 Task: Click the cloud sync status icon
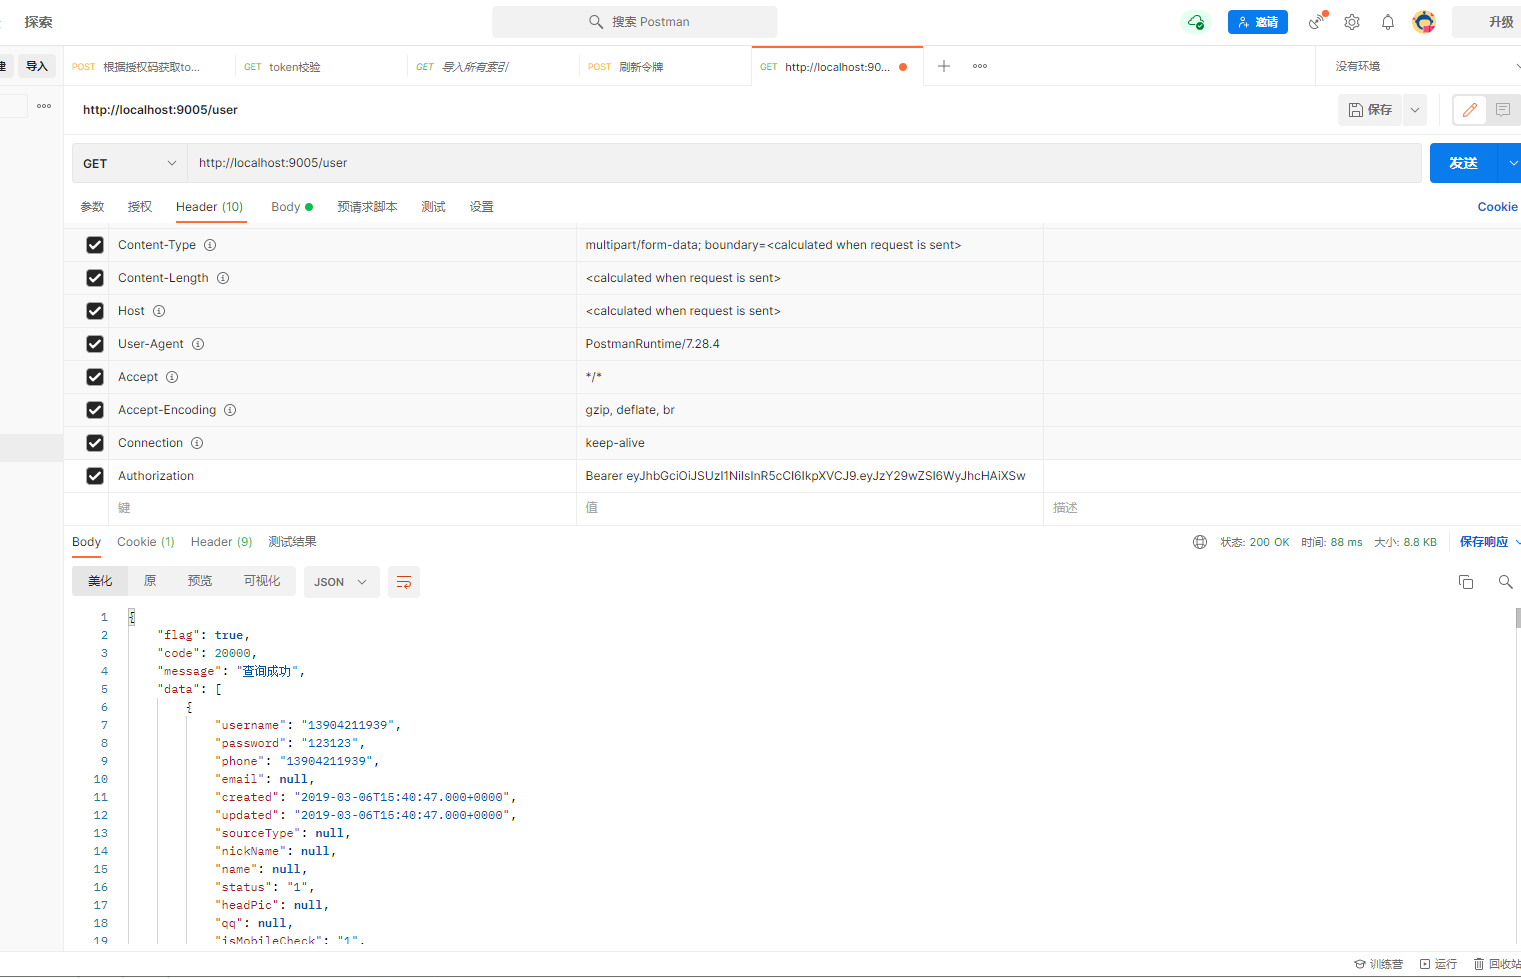tap(1195, 22)
